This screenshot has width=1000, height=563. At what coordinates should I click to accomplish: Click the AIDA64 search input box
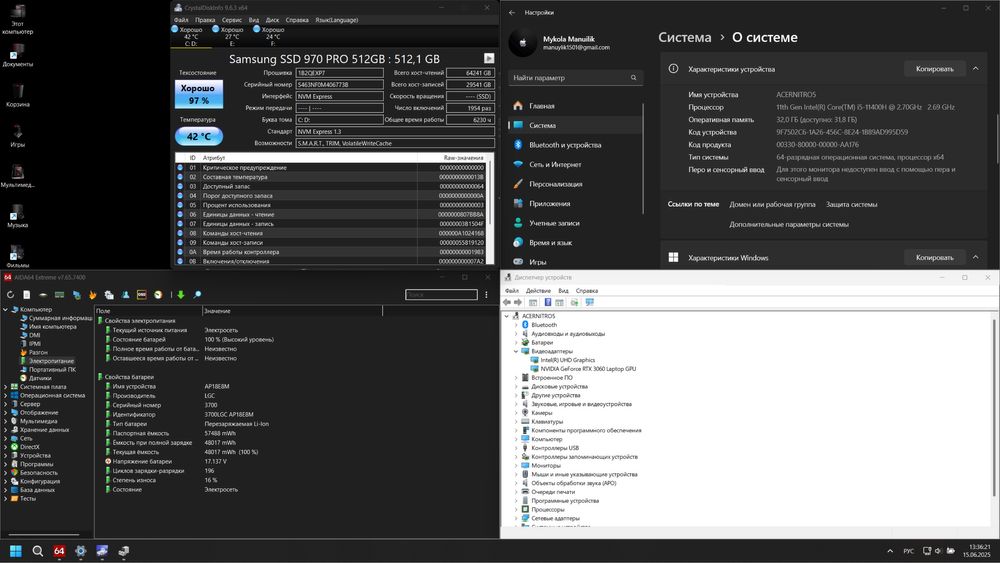(x=441, y=295)
